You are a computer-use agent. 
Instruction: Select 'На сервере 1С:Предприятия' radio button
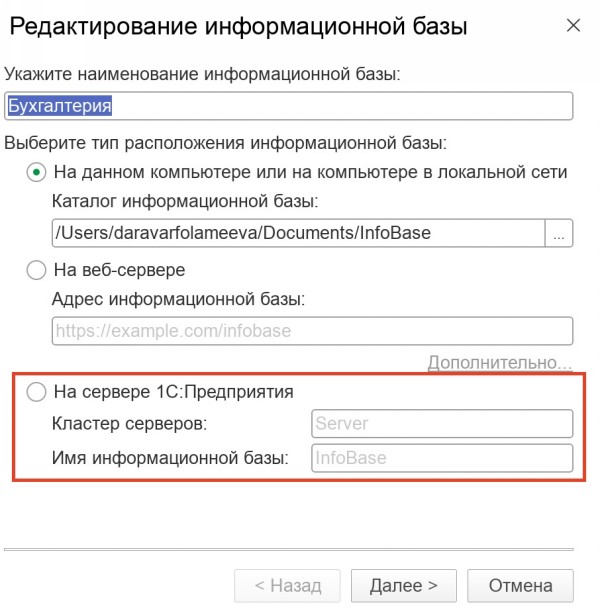(x=37, y=392)
